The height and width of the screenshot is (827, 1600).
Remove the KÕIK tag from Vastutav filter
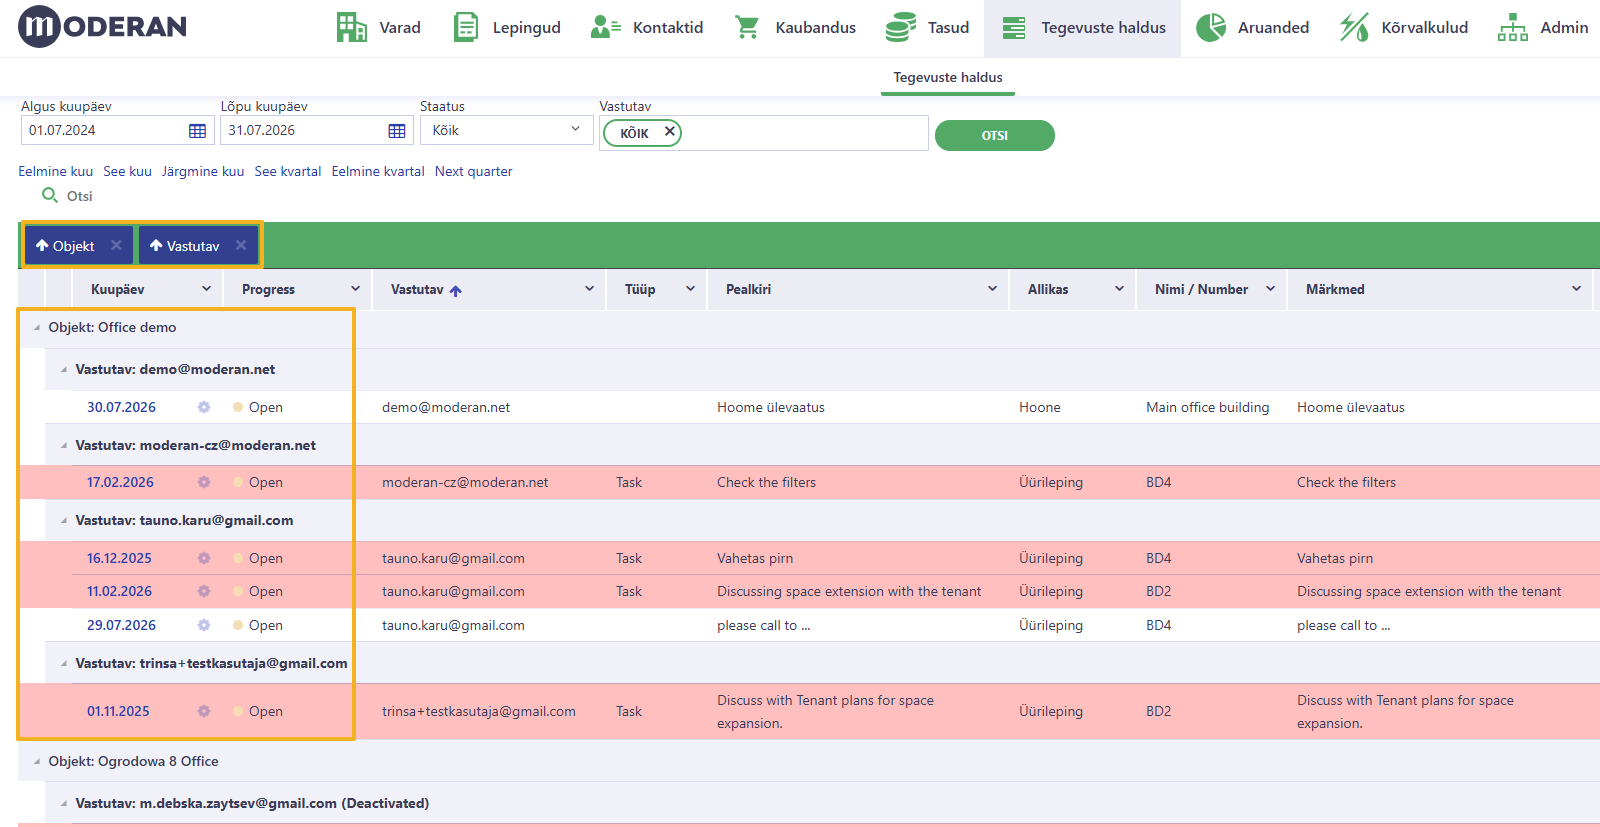pyautogui.click(x=670, y=131)
